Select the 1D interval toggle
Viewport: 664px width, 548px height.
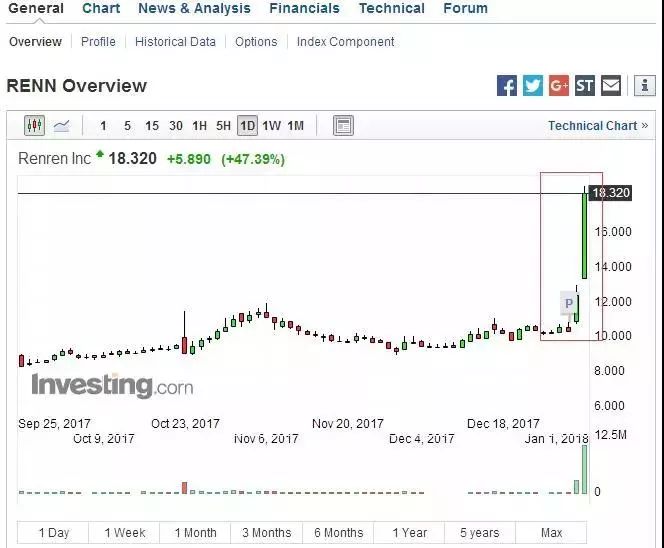[x=247, y=126]
